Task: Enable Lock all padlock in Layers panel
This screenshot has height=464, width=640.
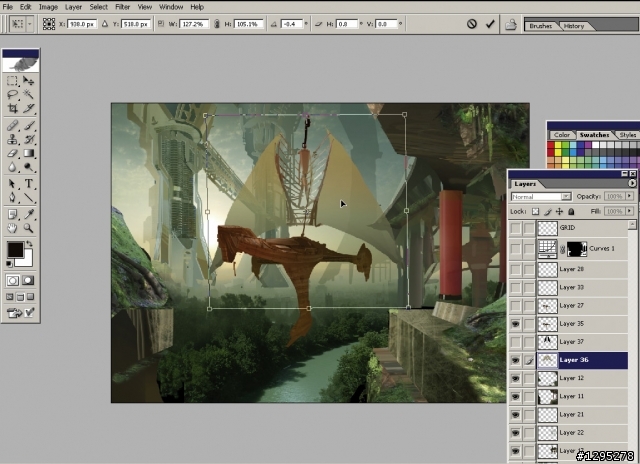Action: pyautogui.click(x=571, y=211)
